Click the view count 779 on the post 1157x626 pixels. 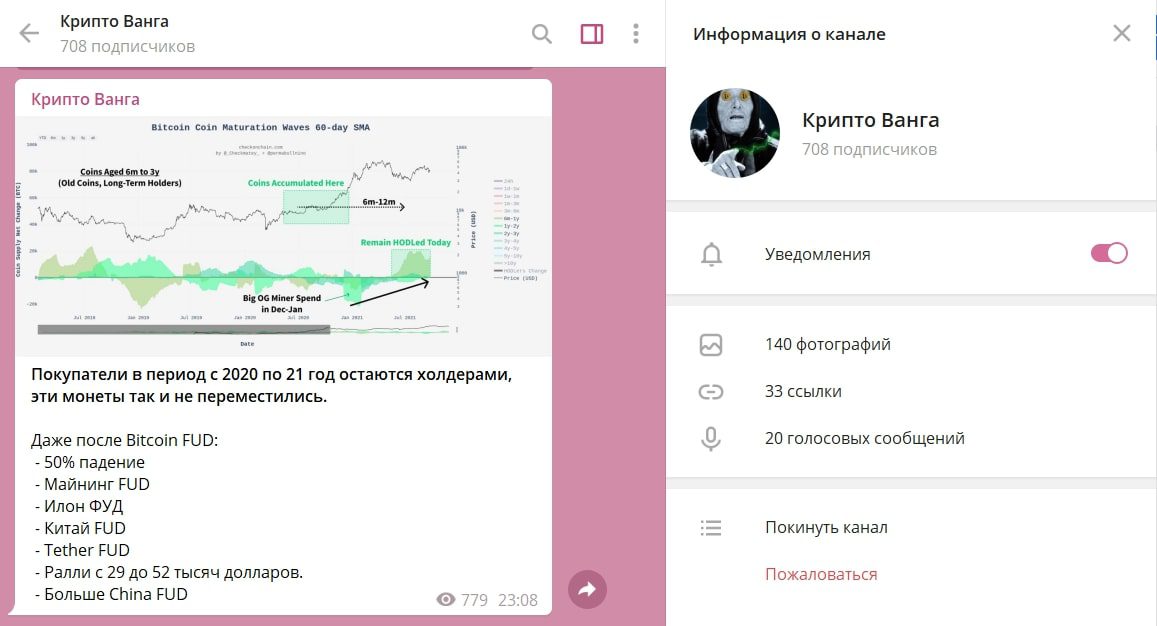coord(474,600)
